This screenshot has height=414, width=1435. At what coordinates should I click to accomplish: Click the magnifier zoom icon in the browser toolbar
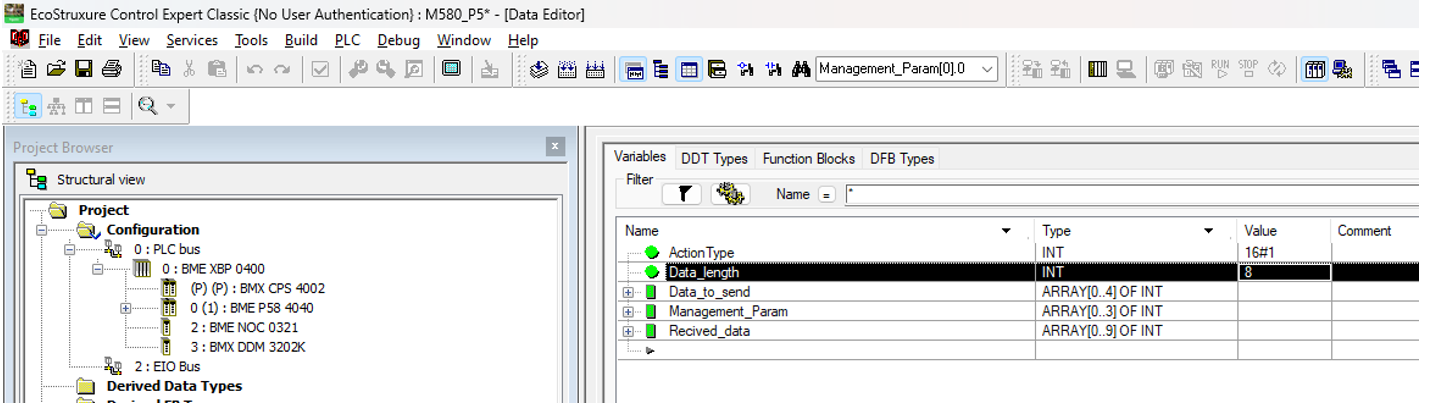(147, 106)
